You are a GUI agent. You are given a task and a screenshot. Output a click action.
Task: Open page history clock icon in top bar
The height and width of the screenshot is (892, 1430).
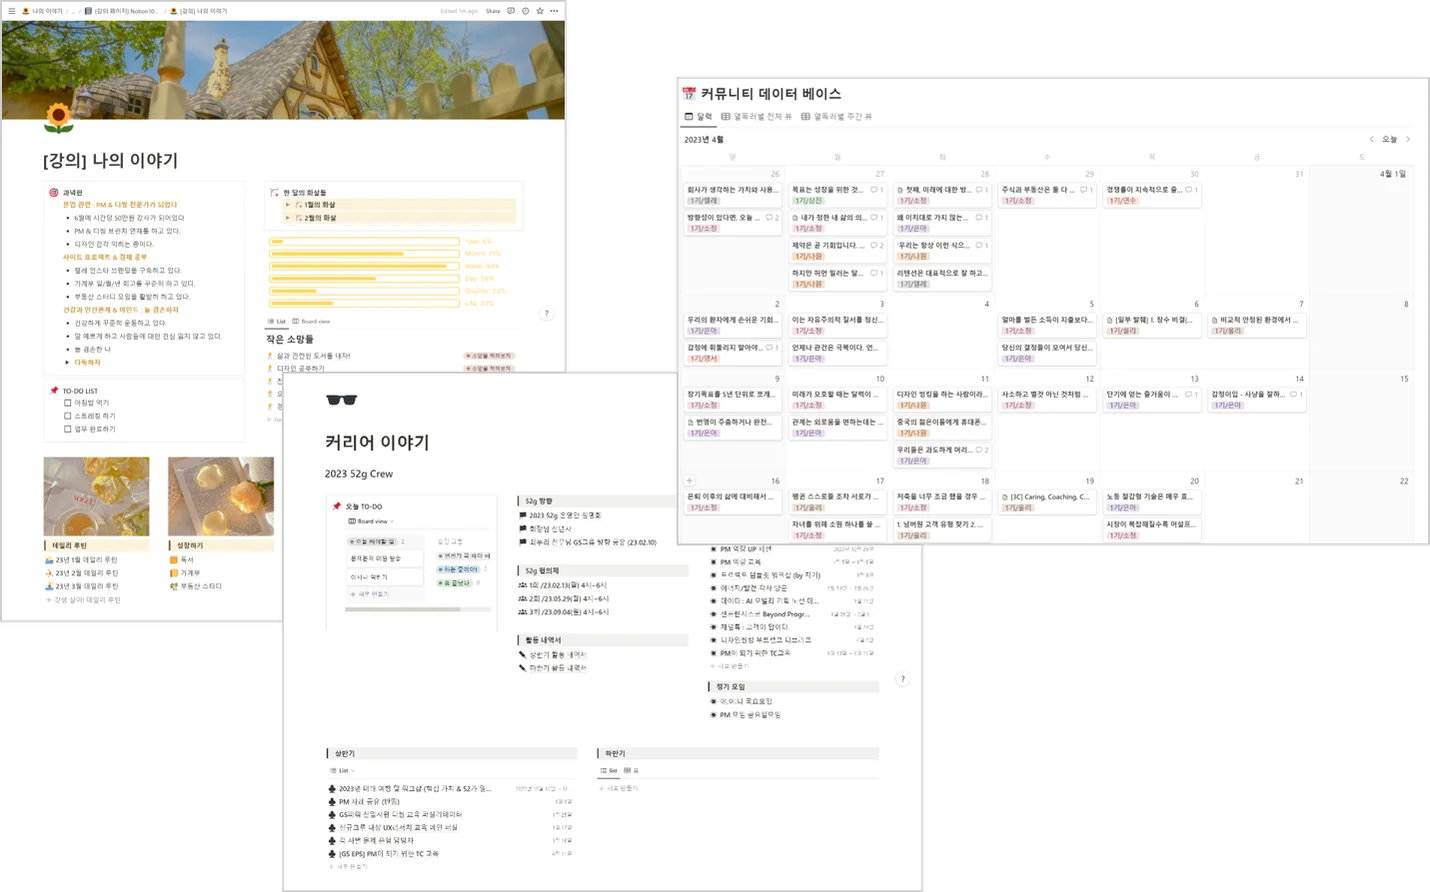coord(525,11)
